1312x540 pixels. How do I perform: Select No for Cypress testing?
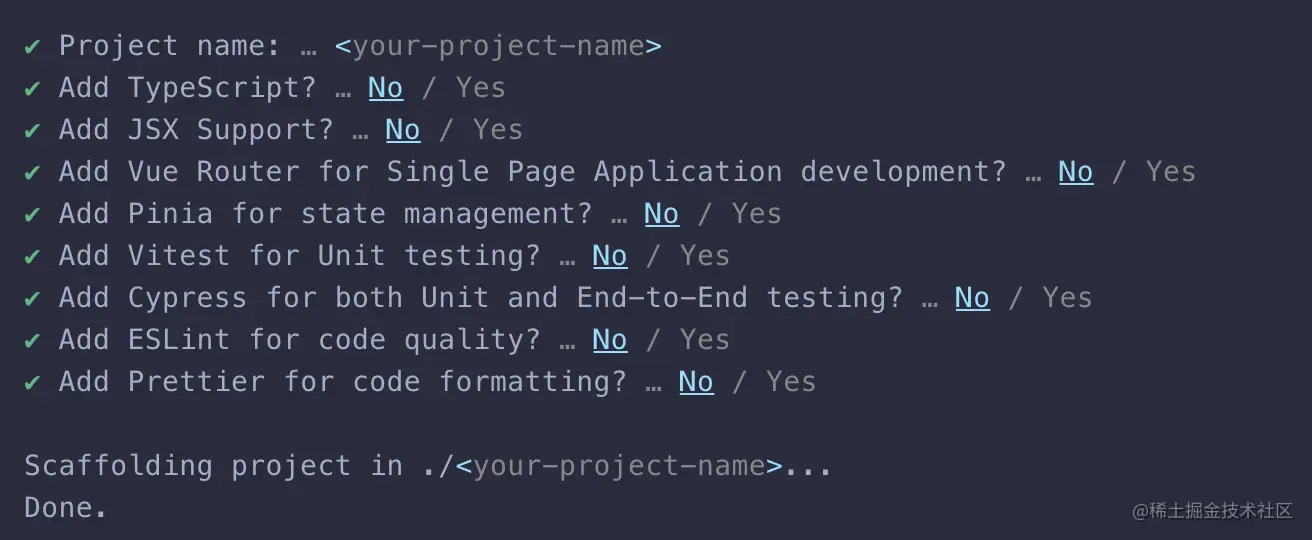(x=973, y=298)
